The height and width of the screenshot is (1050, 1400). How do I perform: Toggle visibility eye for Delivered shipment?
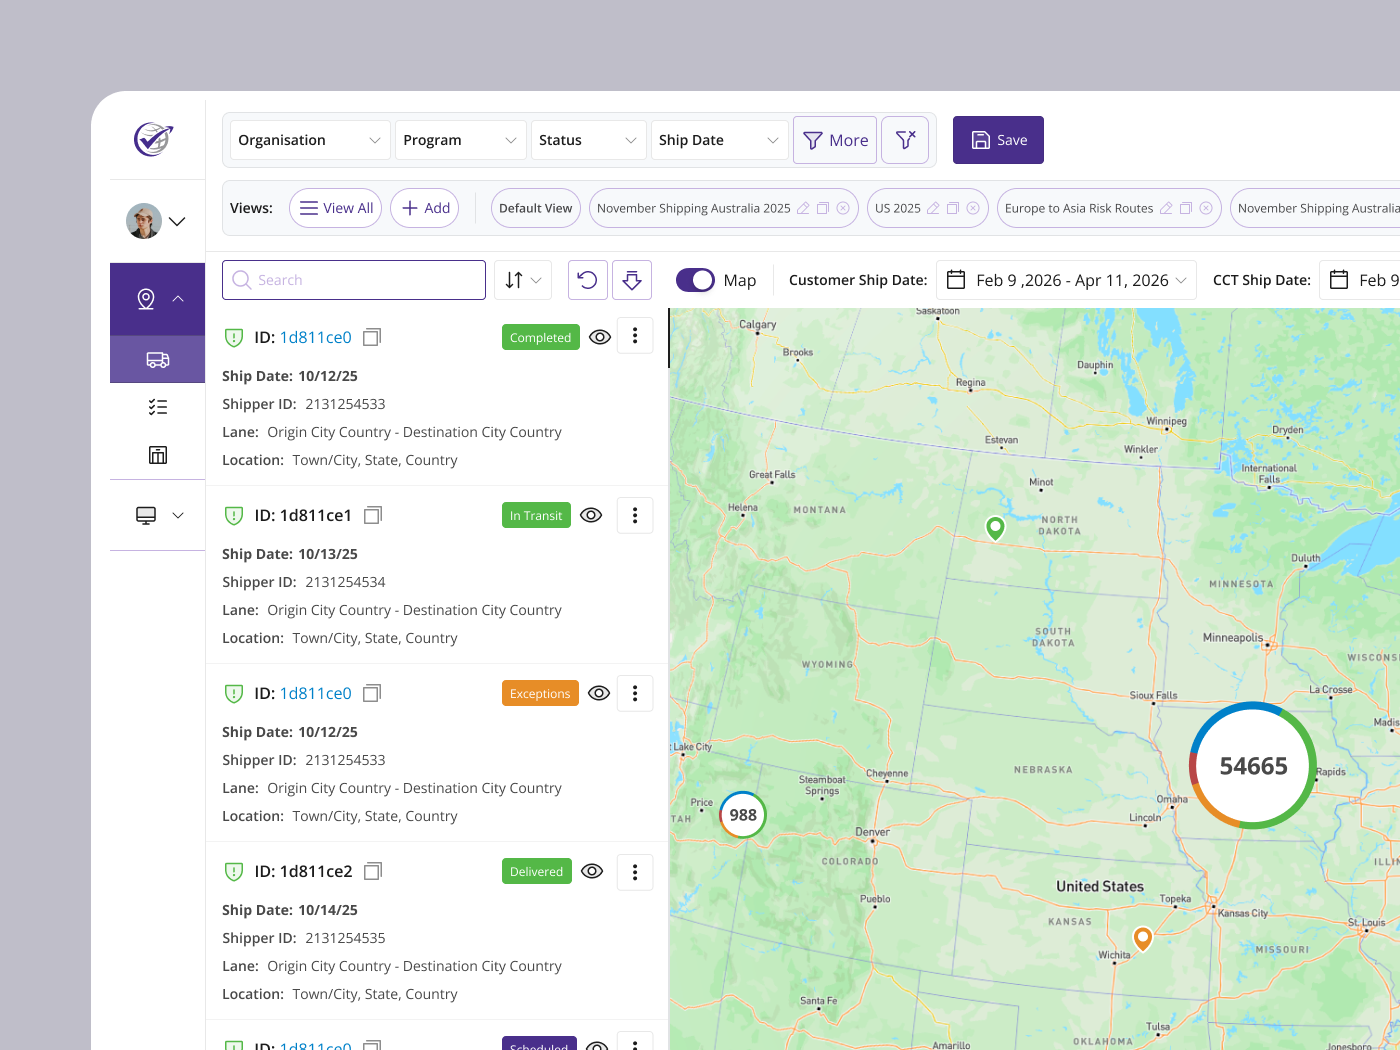click(x=592, y=871)
